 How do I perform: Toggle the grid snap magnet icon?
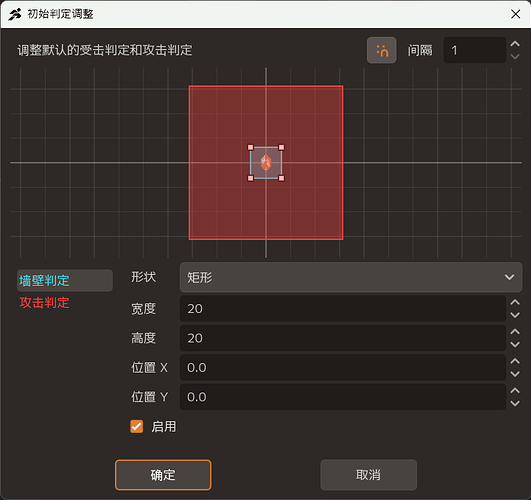click(x=382, y=50)
